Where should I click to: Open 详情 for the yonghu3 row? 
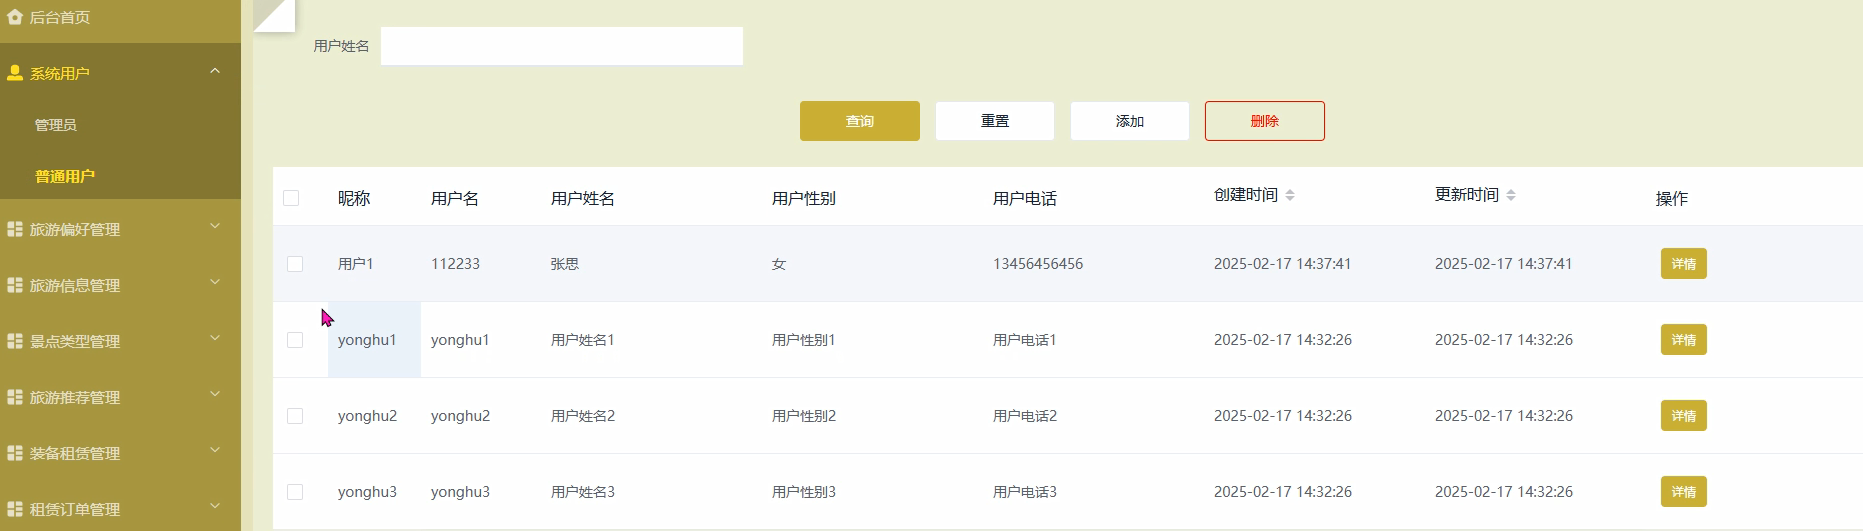click(1684, 492)
